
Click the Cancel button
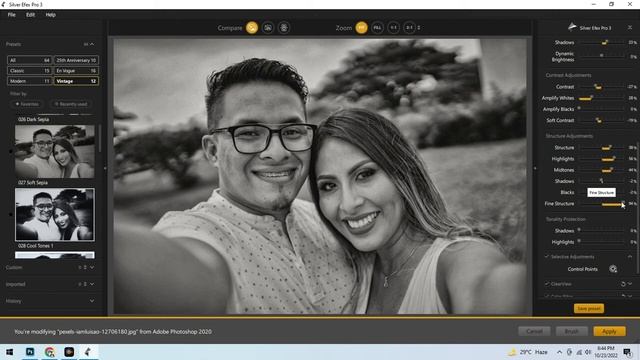[534, 331]
